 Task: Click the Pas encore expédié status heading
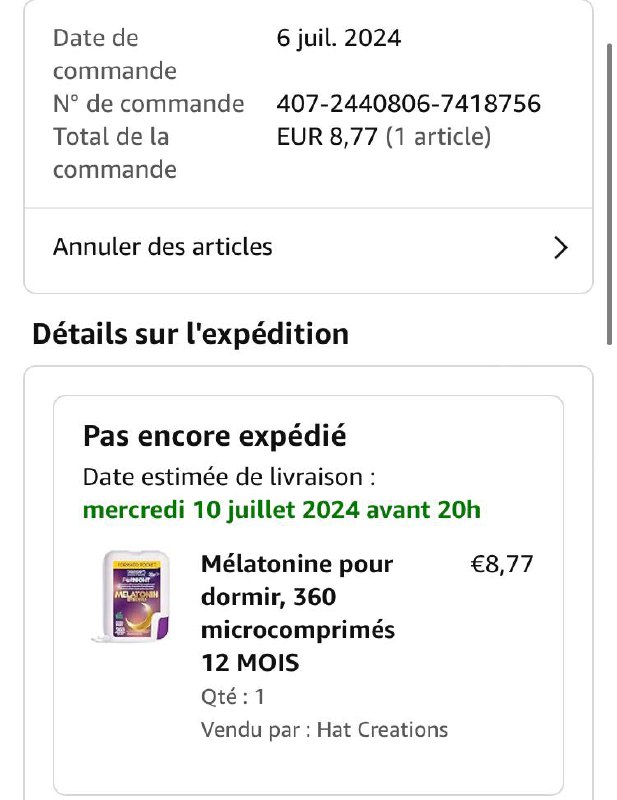(214, 436)
